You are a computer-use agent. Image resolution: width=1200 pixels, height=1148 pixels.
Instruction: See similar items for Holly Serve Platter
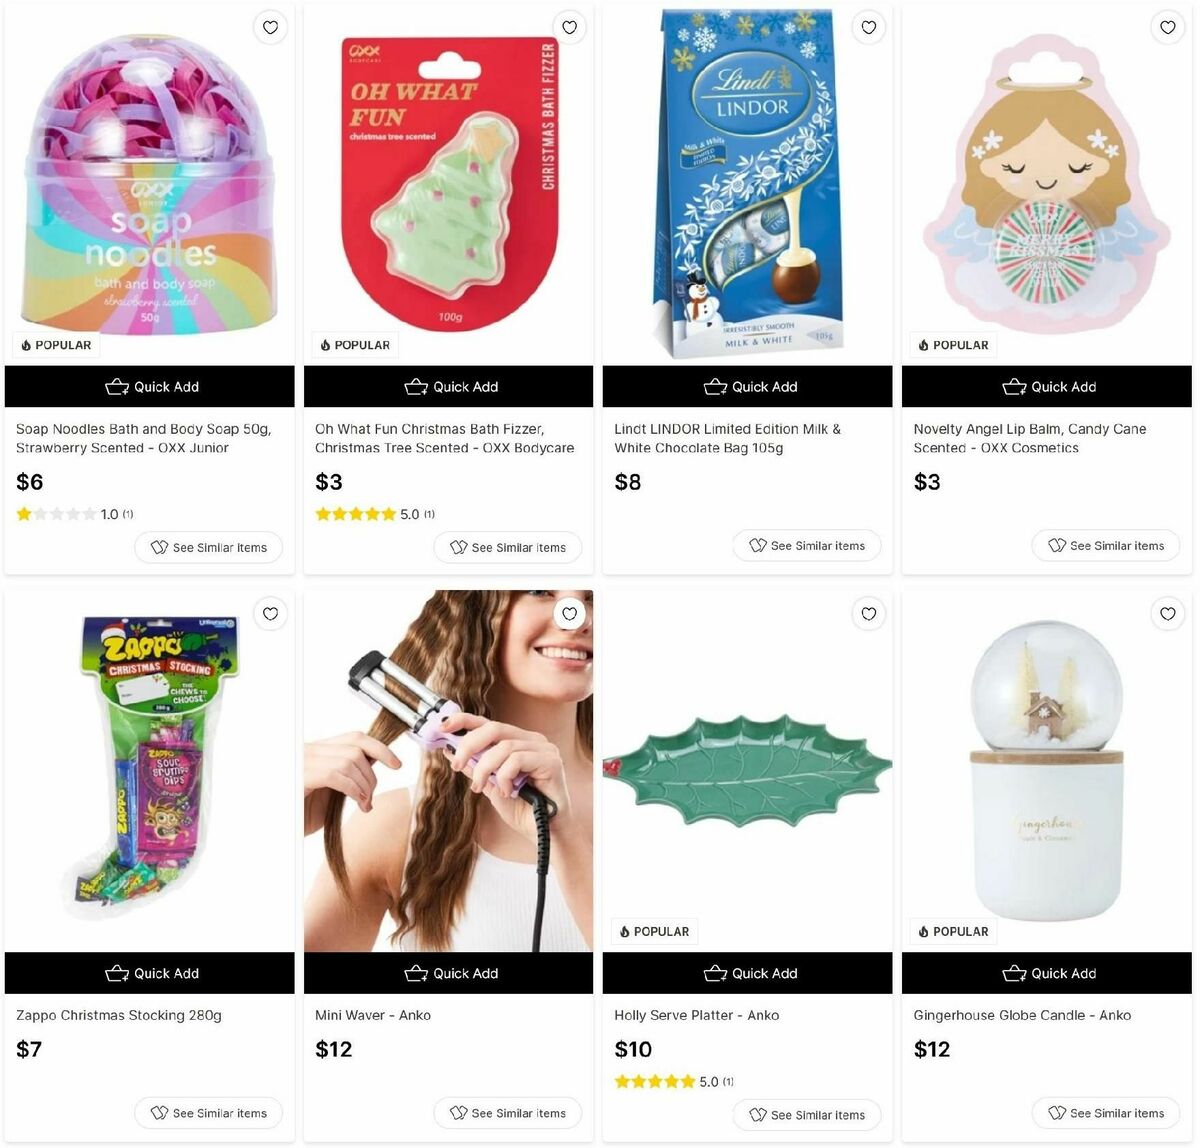(x=807, y=1115)
